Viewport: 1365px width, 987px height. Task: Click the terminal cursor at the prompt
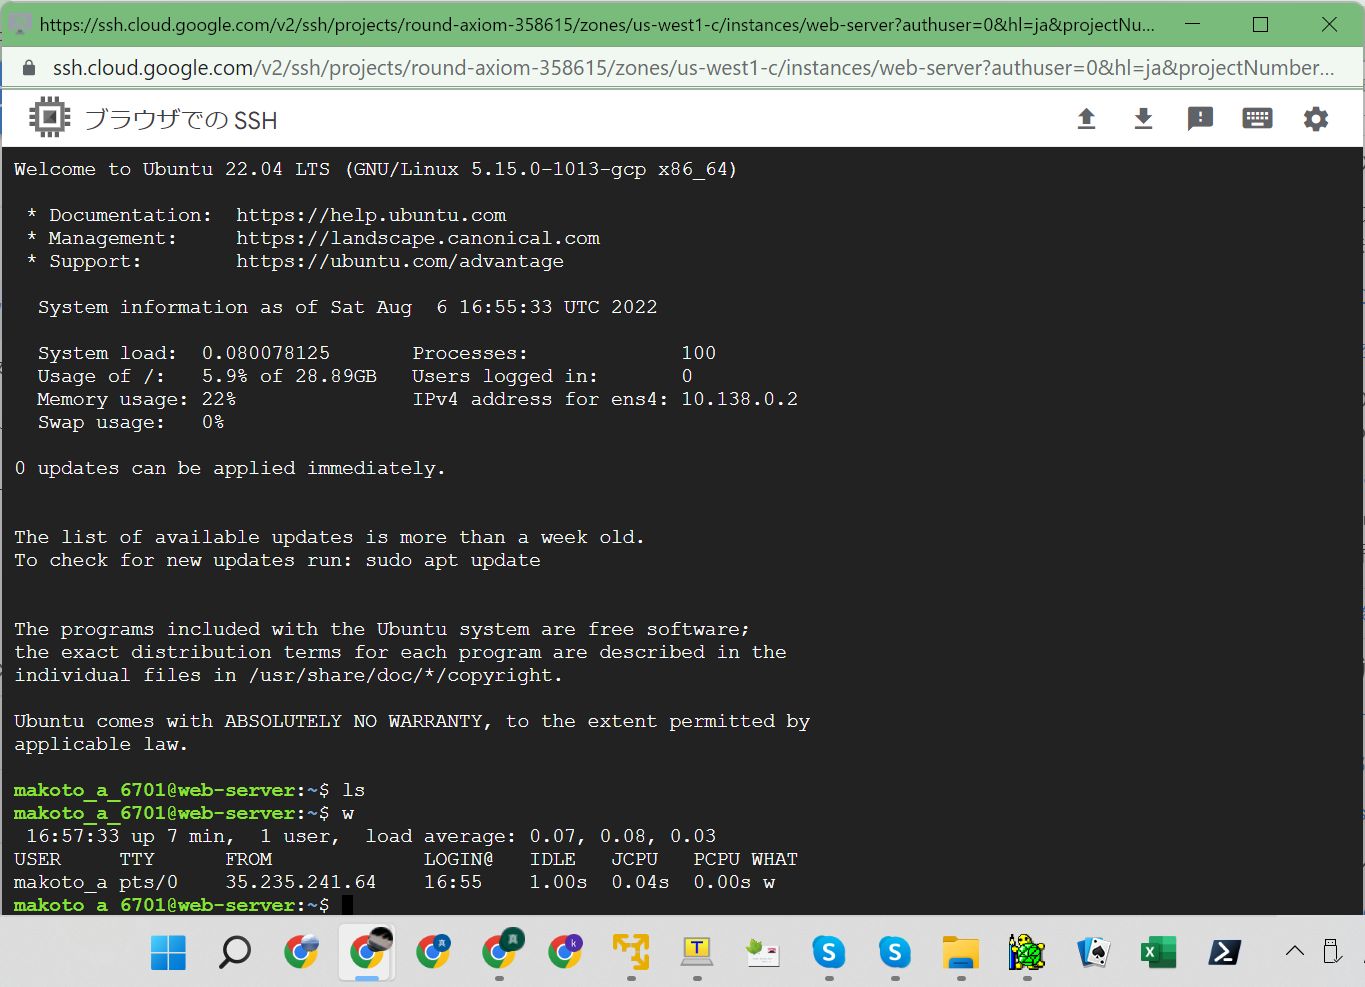click(347, 905)
